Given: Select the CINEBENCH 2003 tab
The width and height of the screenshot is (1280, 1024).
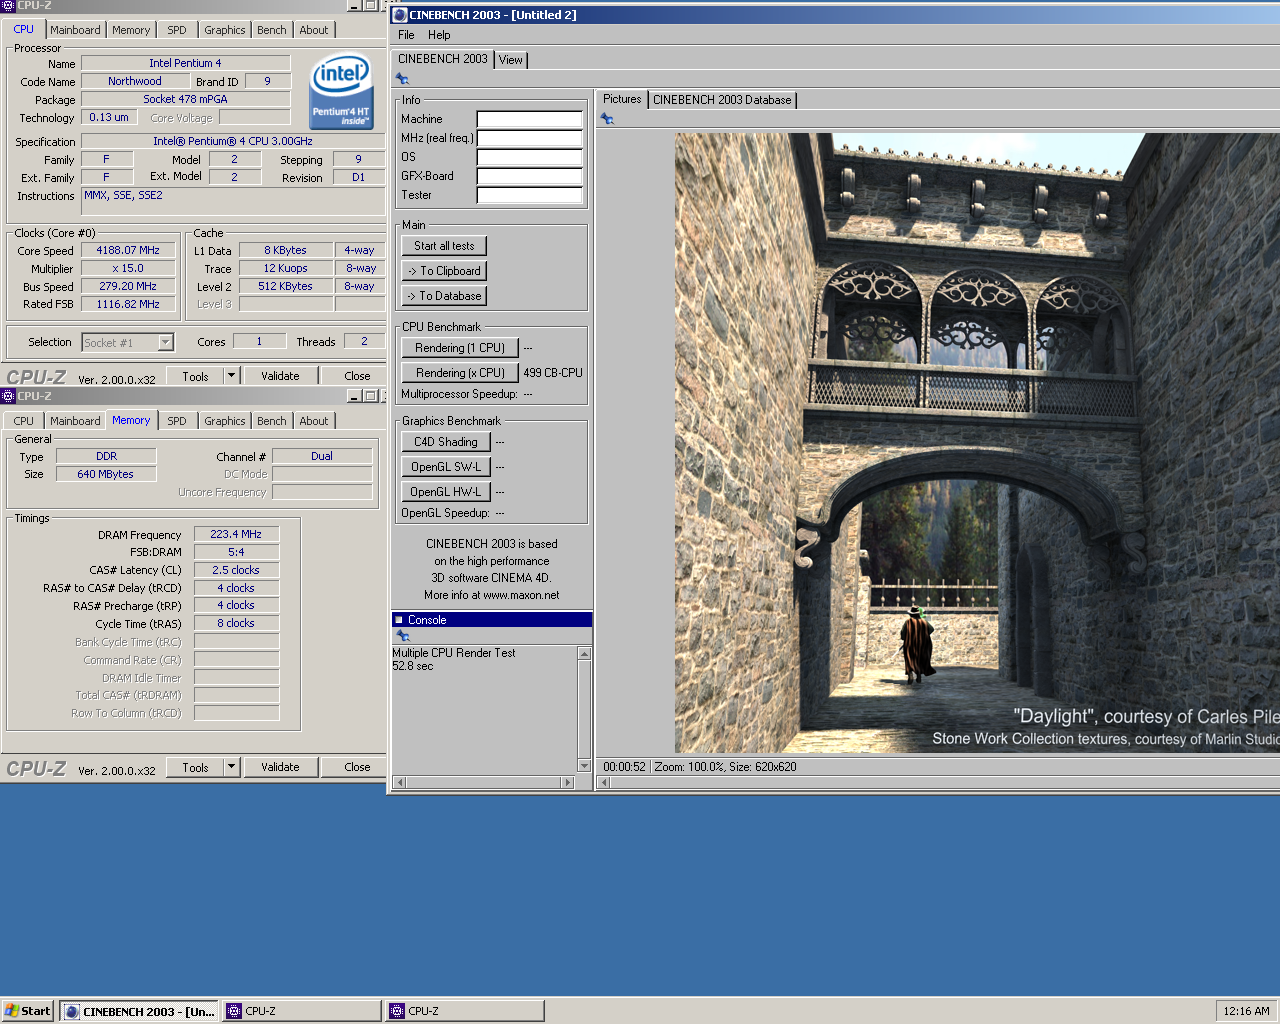Looking at the screenshot, I should point(443,59).
